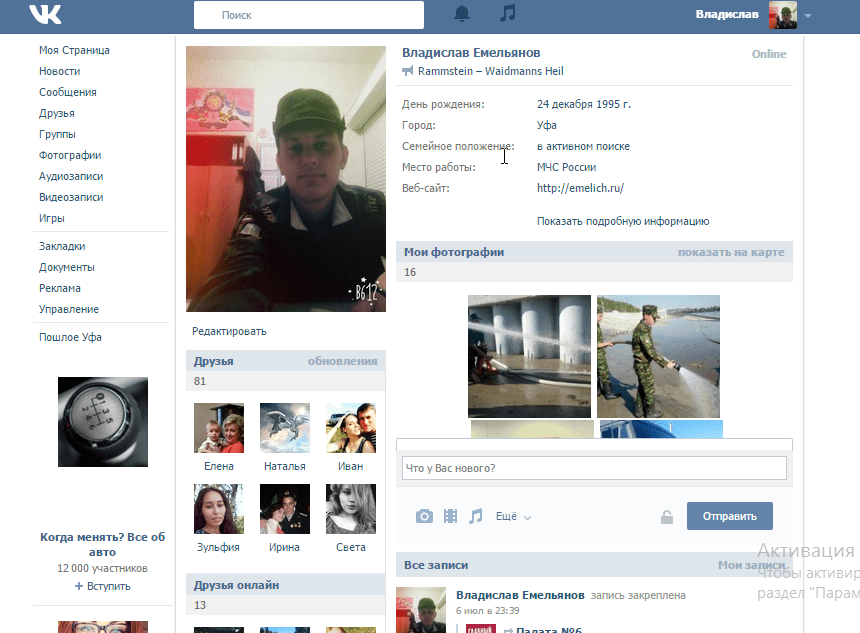Image resolution: width=860 pixels, height=633 pixels.
Task: Expand the Владислав account dropdown arrow
Action: tap(808, 16)
